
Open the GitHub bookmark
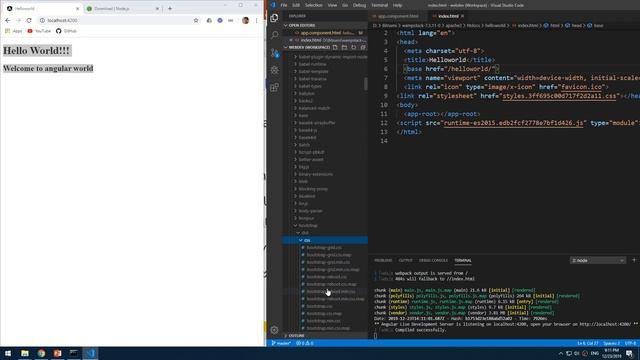[66, 31]
